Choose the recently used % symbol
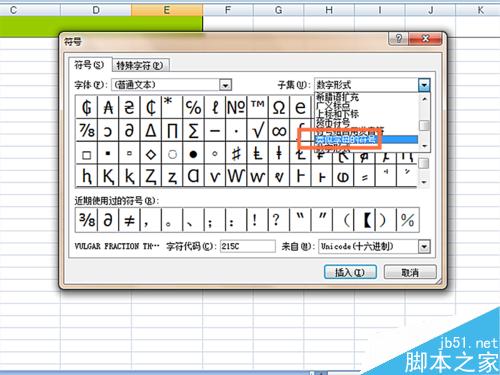Screen dimensions: 500x375 [x=407, y=220]
